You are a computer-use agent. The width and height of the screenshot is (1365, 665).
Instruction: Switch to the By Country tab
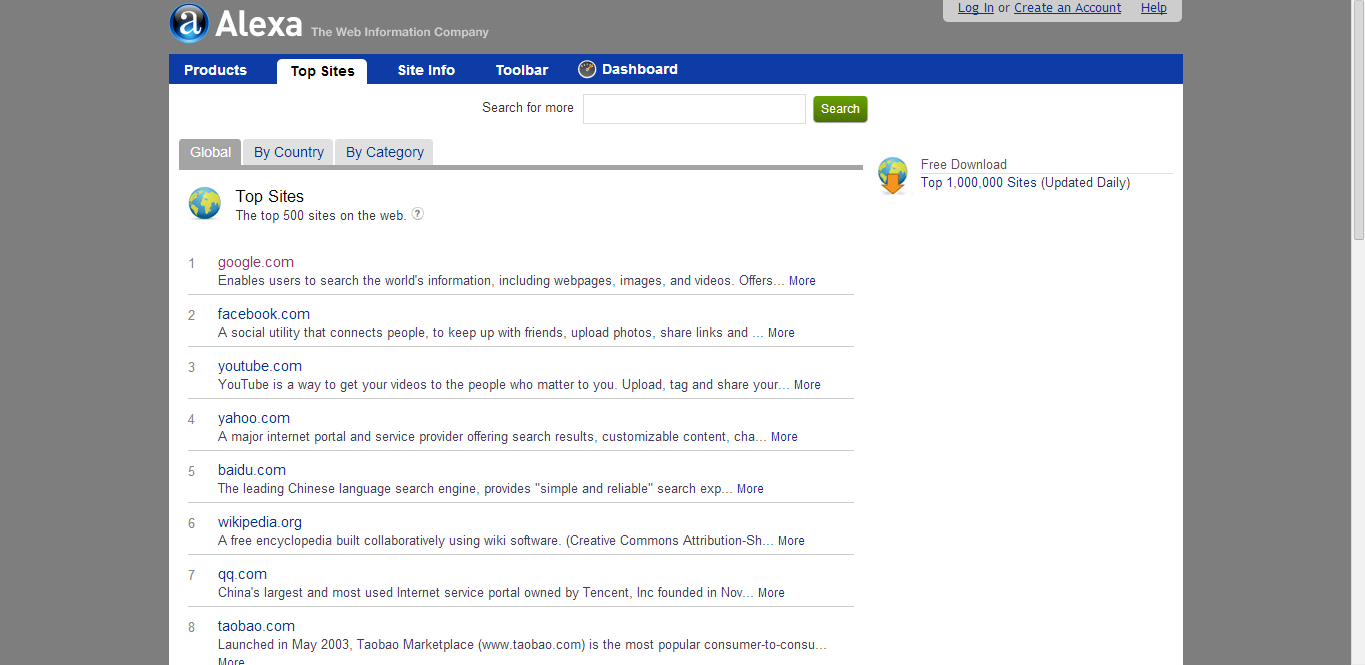289,152
